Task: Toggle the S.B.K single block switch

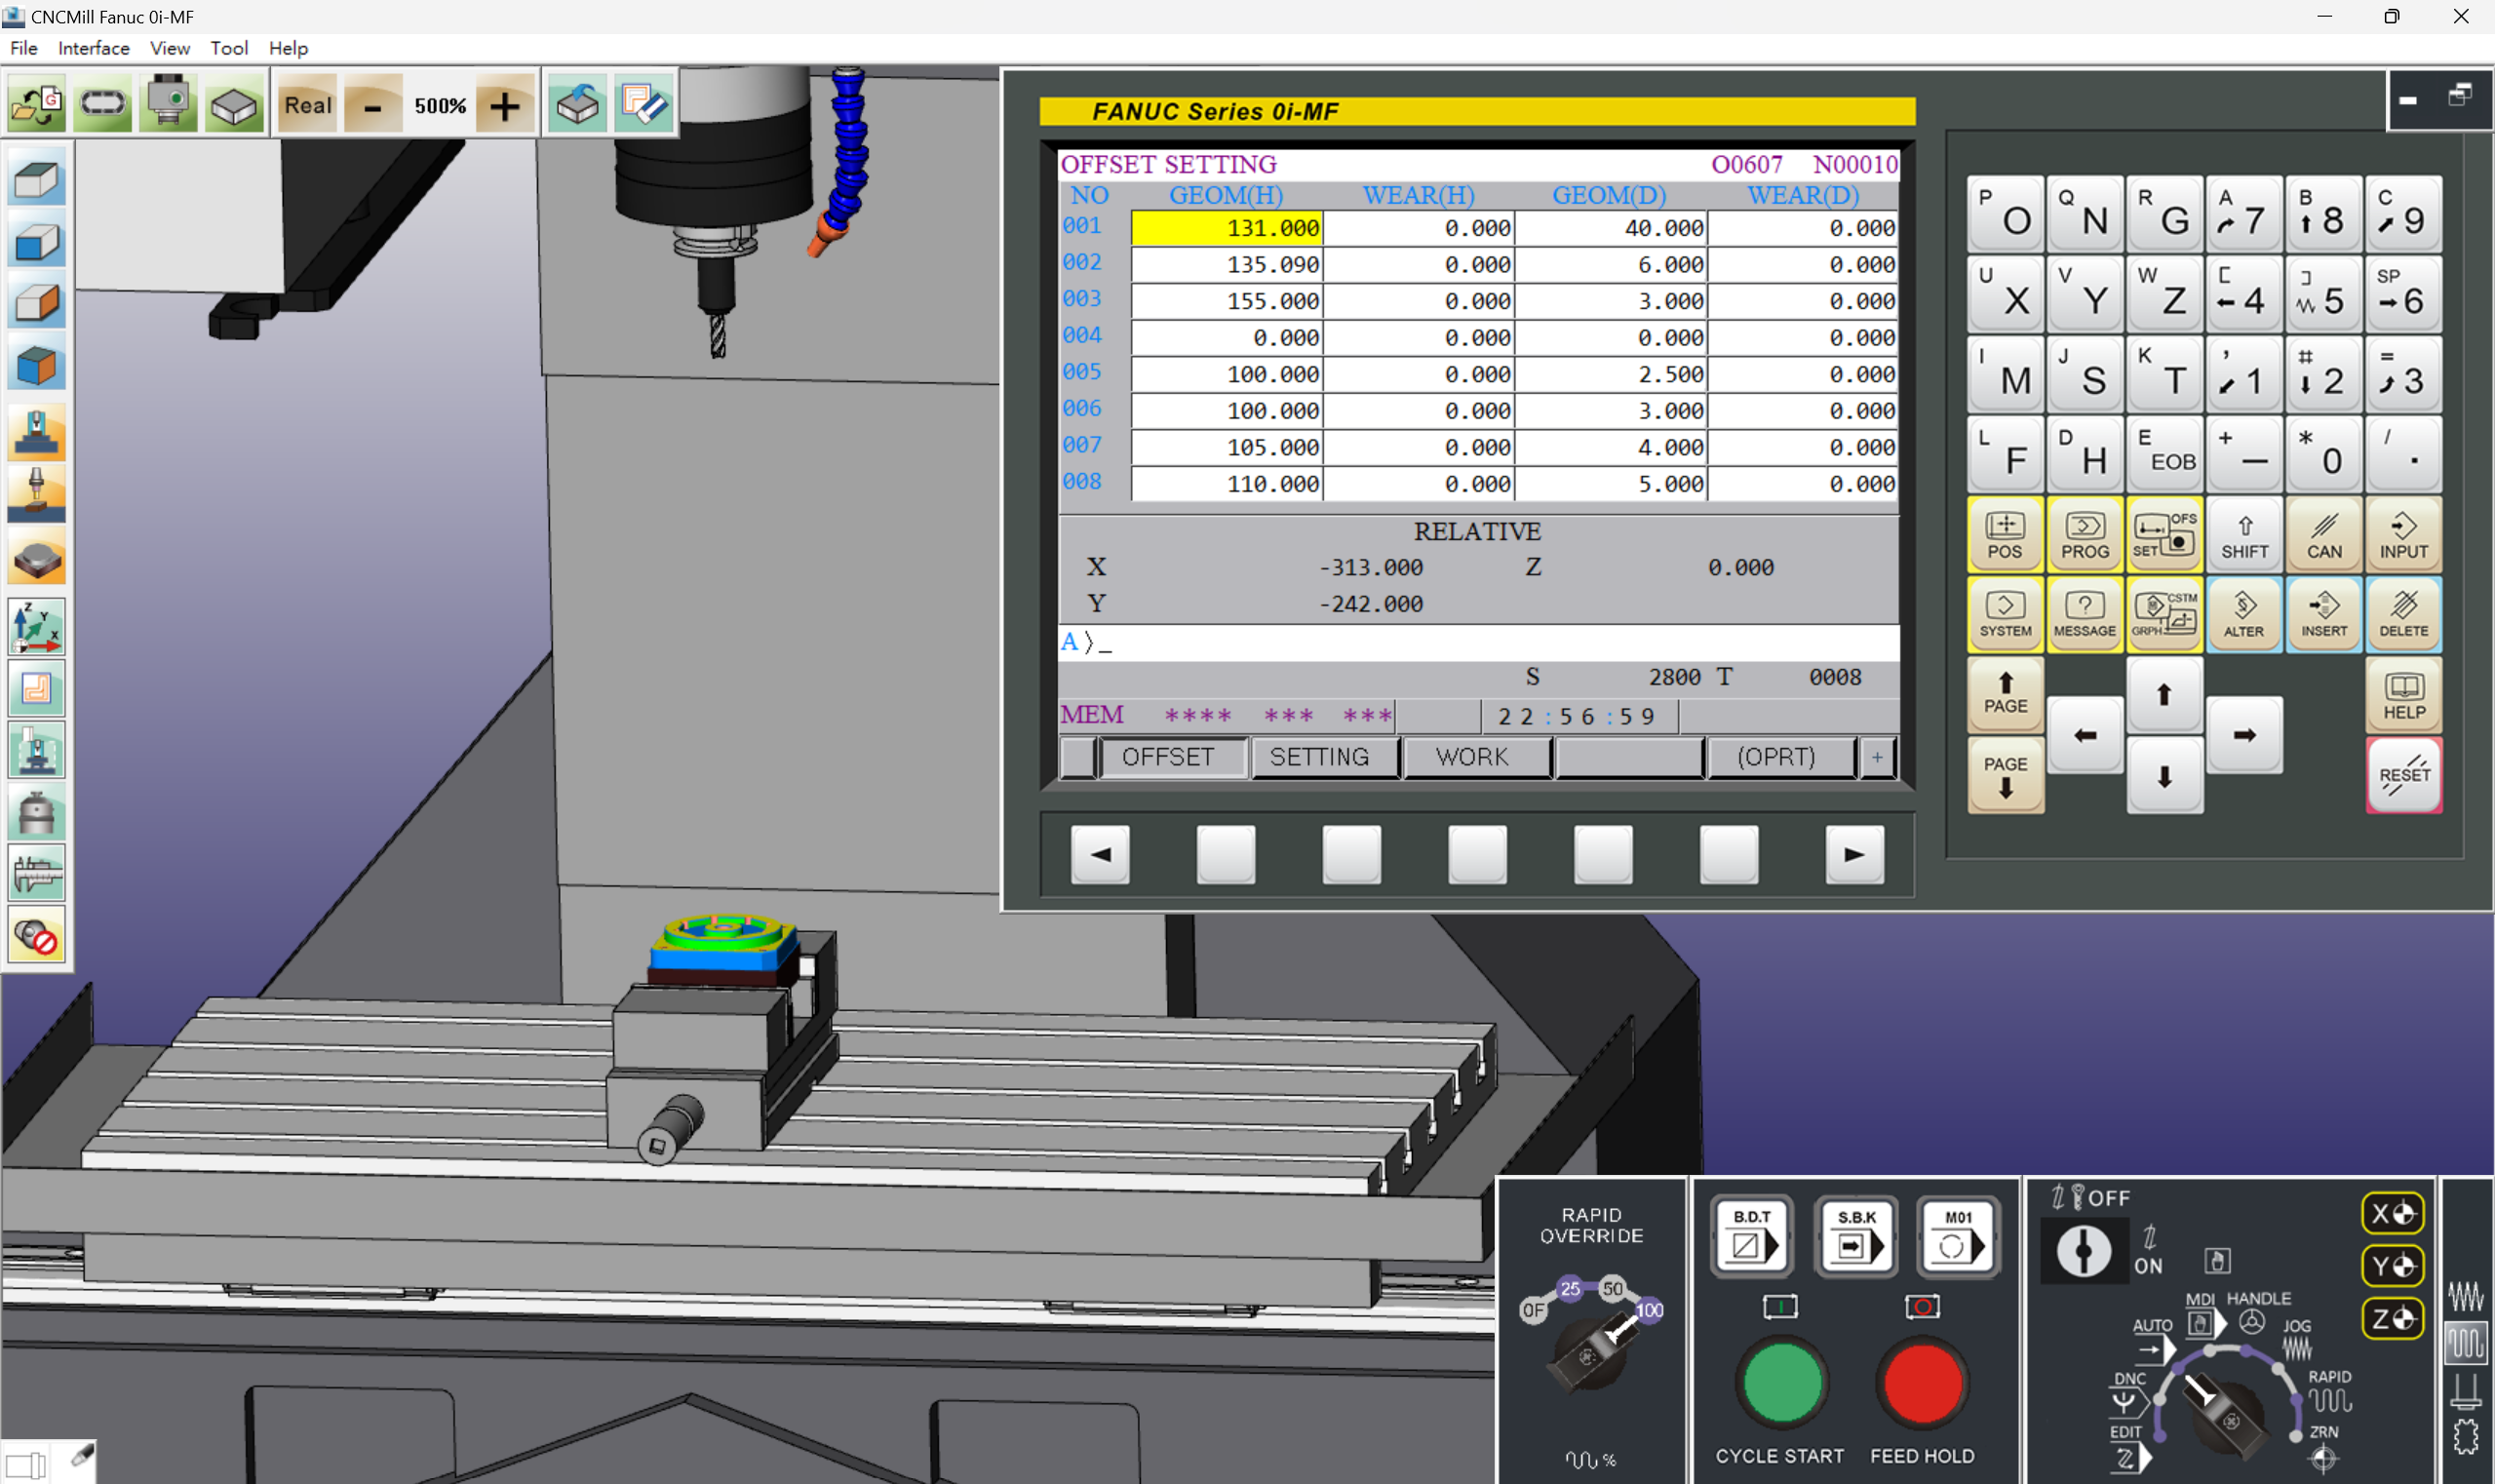Action: [x=1856, y=1236]
